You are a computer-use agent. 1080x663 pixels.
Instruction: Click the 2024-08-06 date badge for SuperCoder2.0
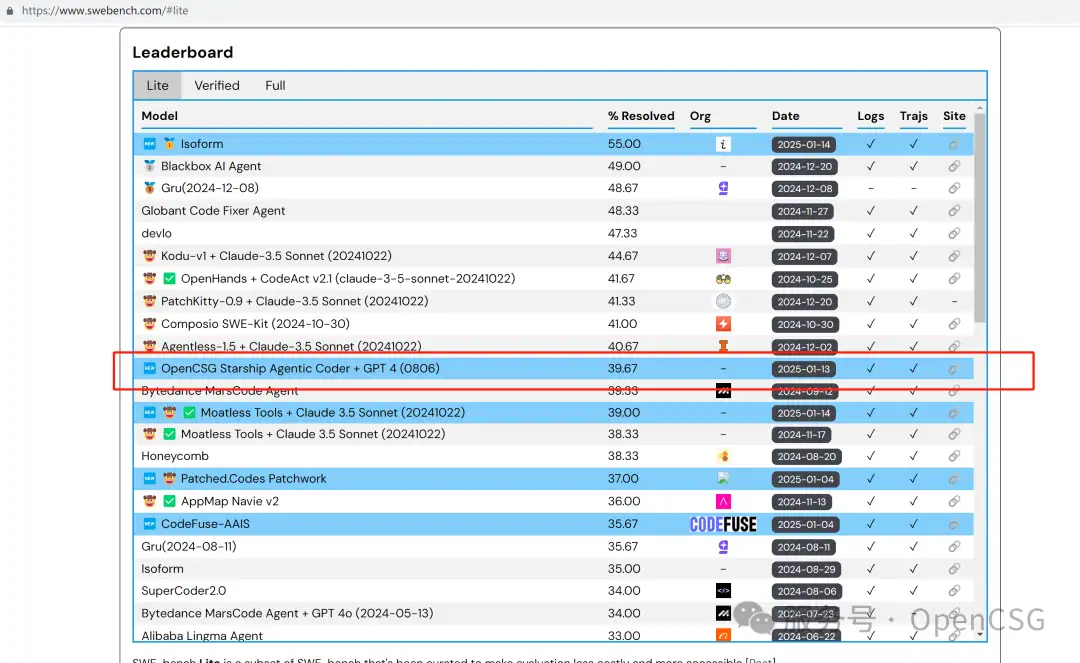point(807,591)
